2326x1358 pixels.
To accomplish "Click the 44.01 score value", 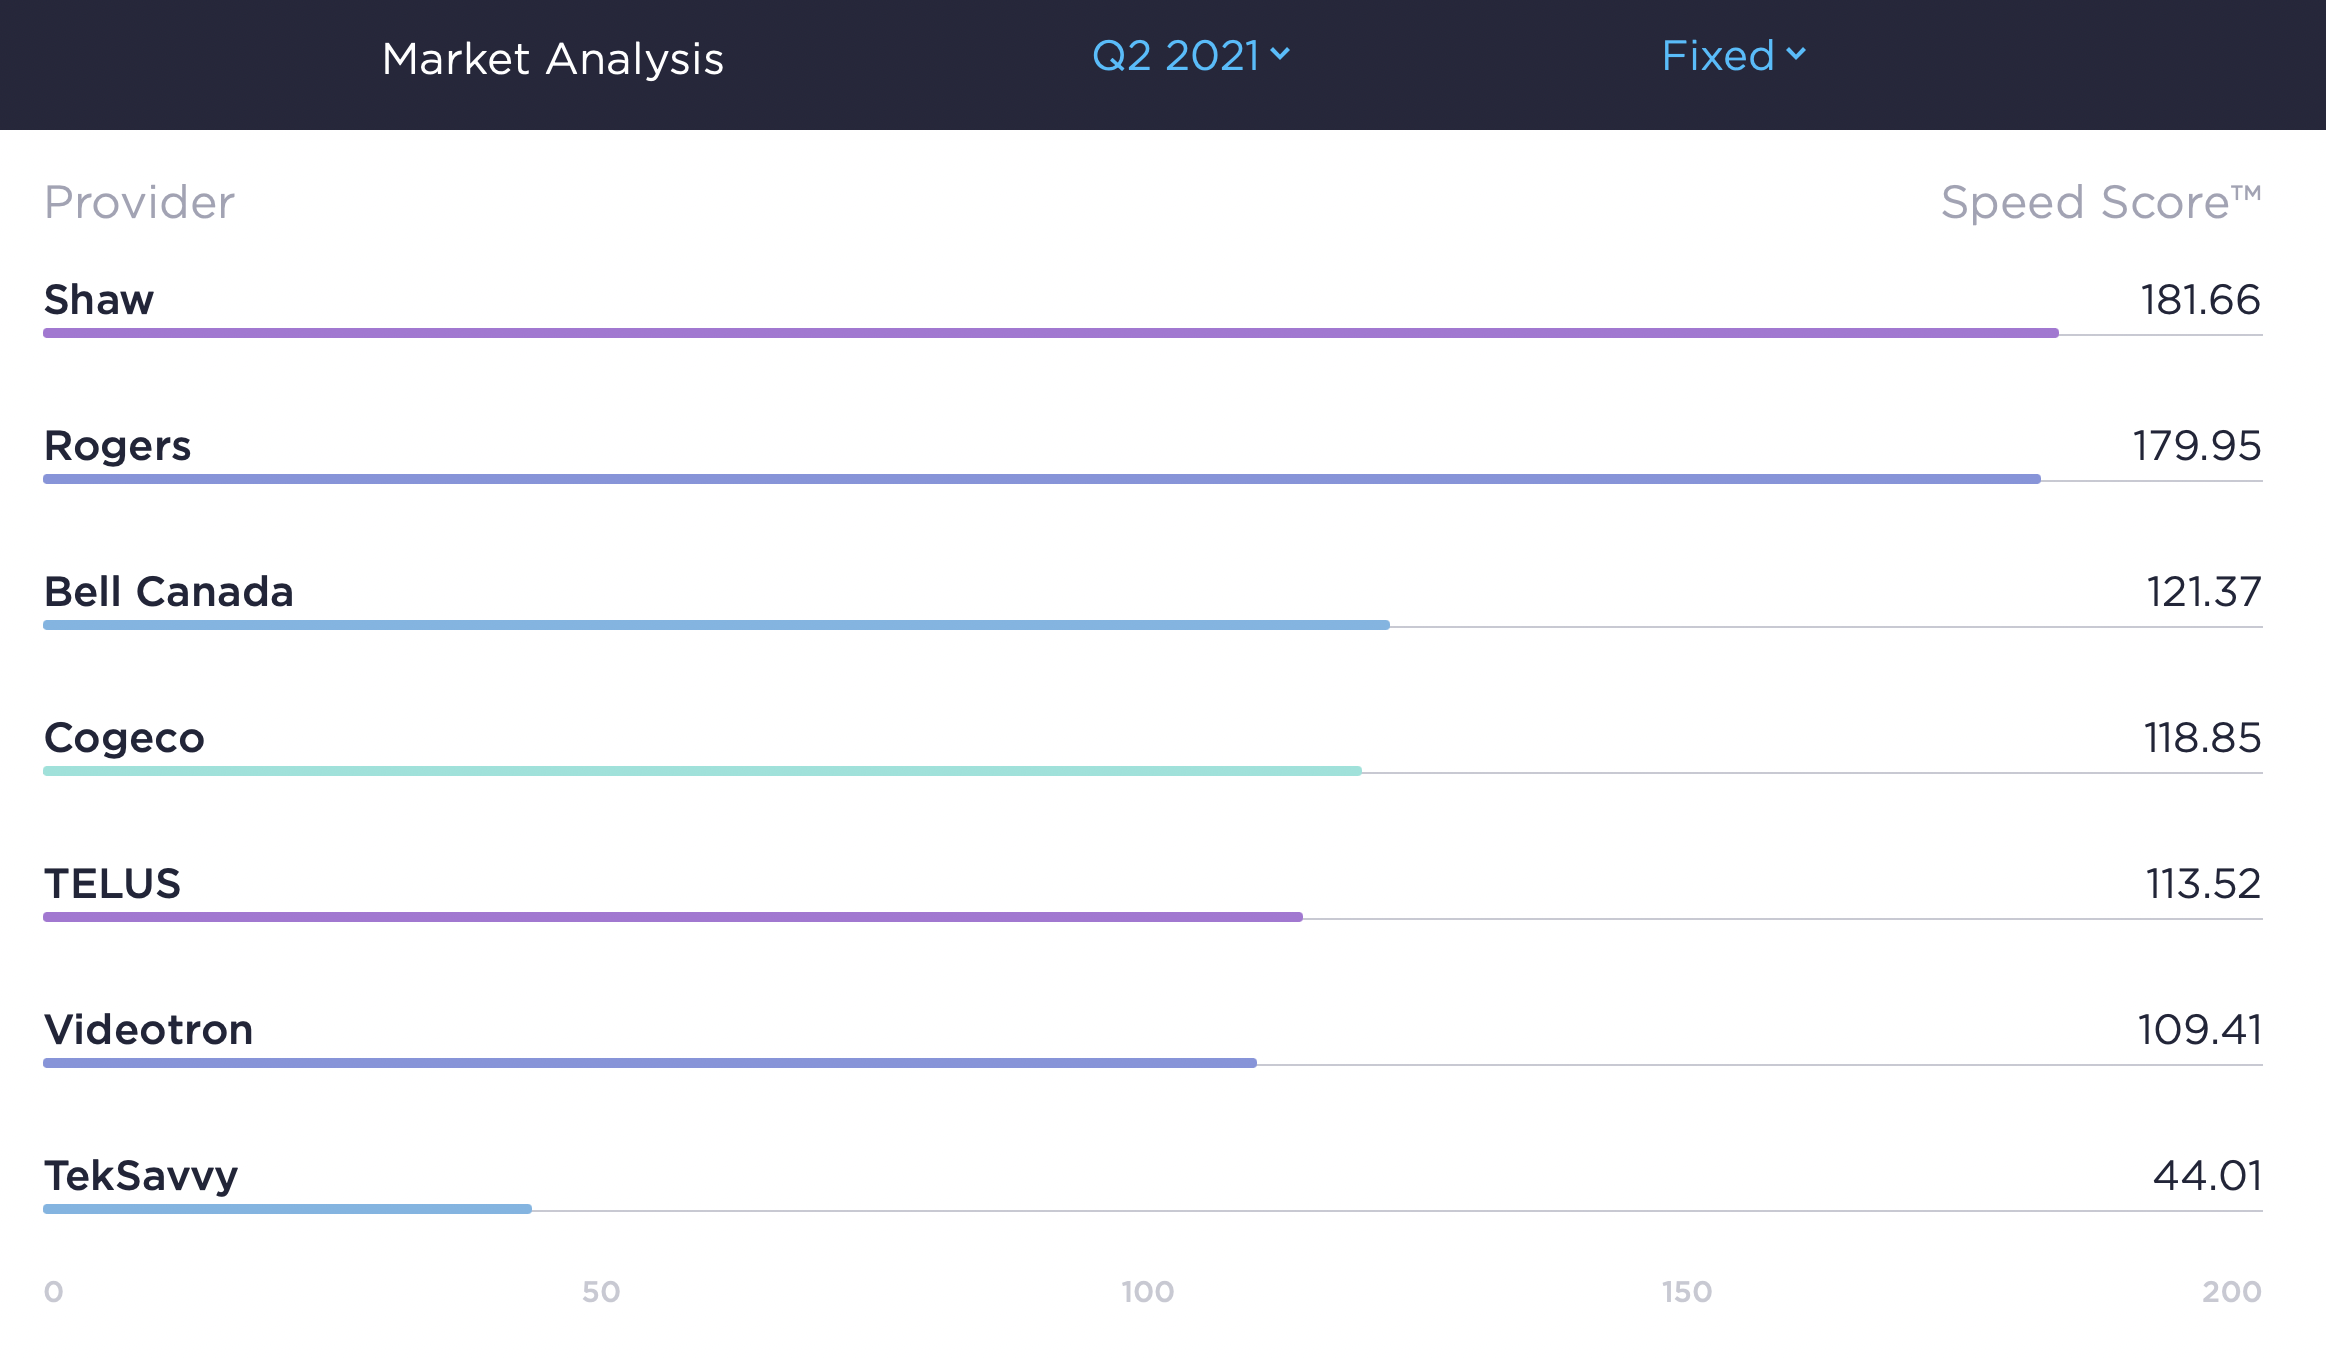I will pyautogui.click(x=2206, y=1175).
